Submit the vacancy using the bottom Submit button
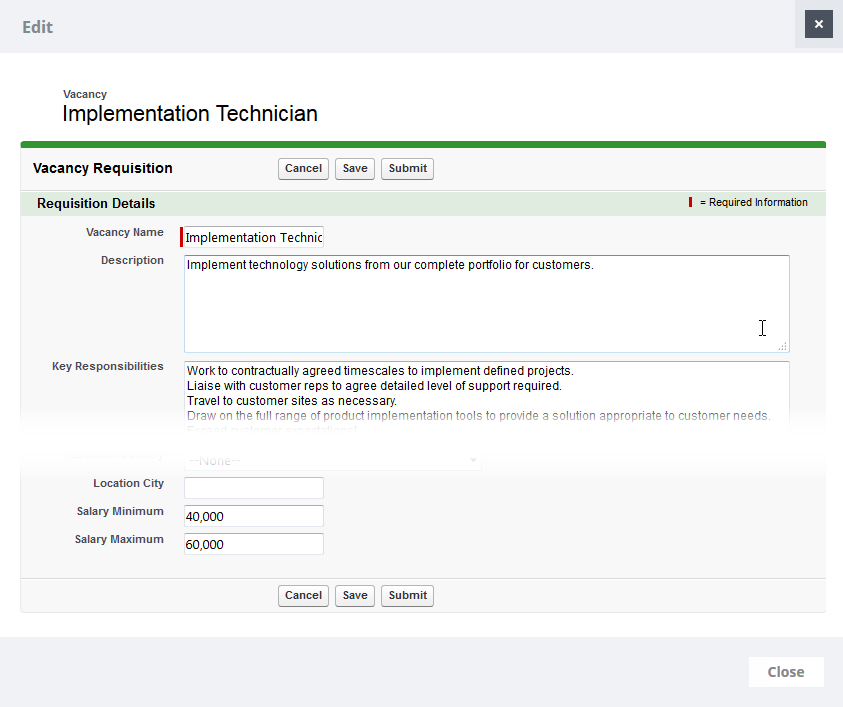Image resolution: width=843 pixels, height=707 pixels. click(x=407, y=596)
